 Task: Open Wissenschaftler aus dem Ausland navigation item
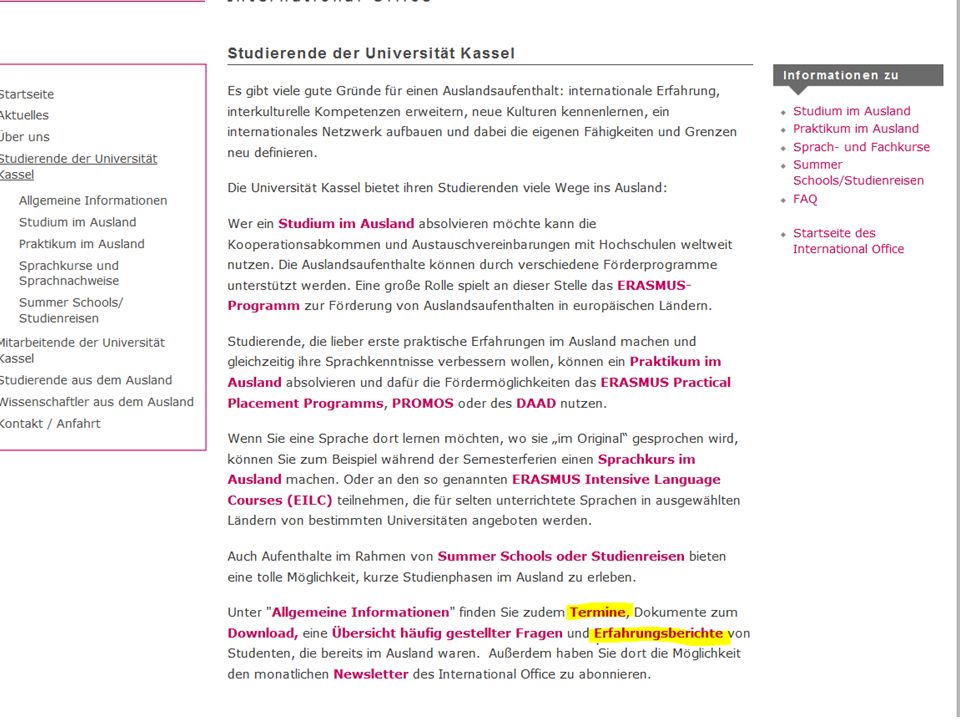97,402
